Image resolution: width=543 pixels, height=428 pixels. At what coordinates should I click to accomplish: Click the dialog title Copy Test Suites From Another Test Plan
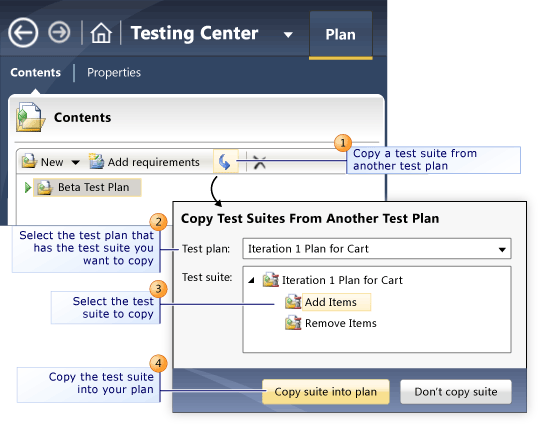click(x=310, y=219)
